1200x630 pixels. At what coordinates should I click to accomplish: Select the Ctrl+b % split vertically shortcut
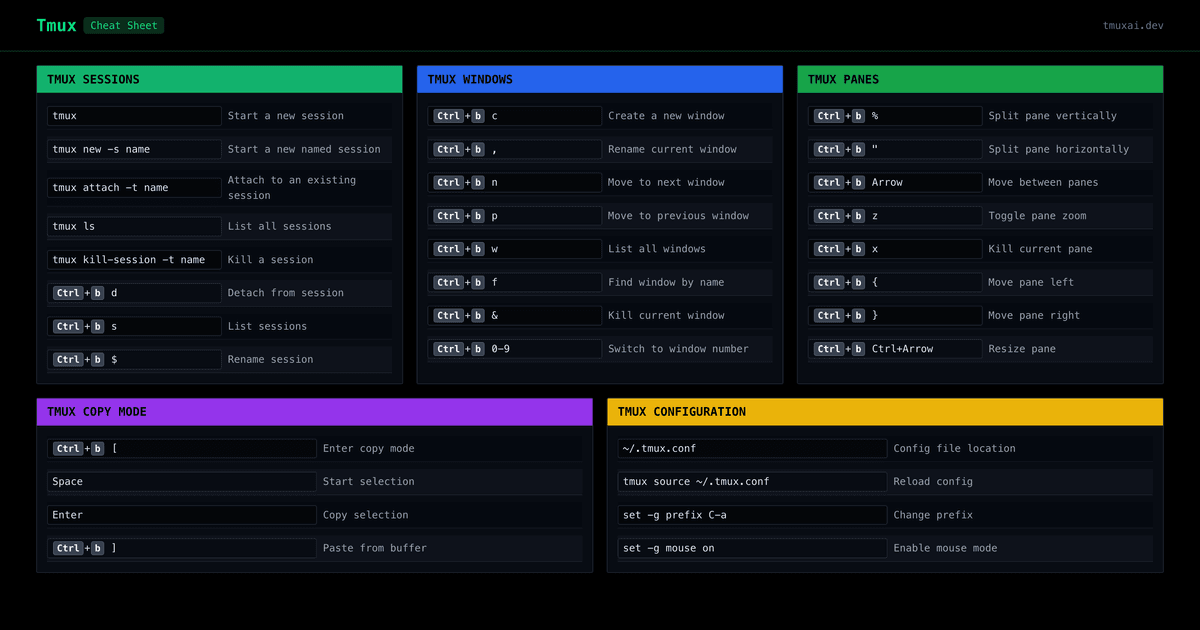pos(894,115)
